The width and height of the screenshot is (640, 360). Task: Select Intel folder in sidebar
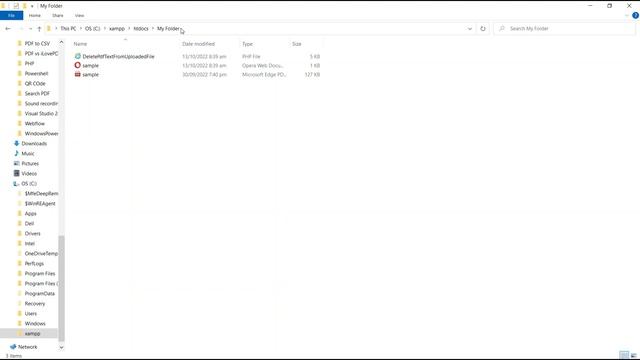[30, 243]
